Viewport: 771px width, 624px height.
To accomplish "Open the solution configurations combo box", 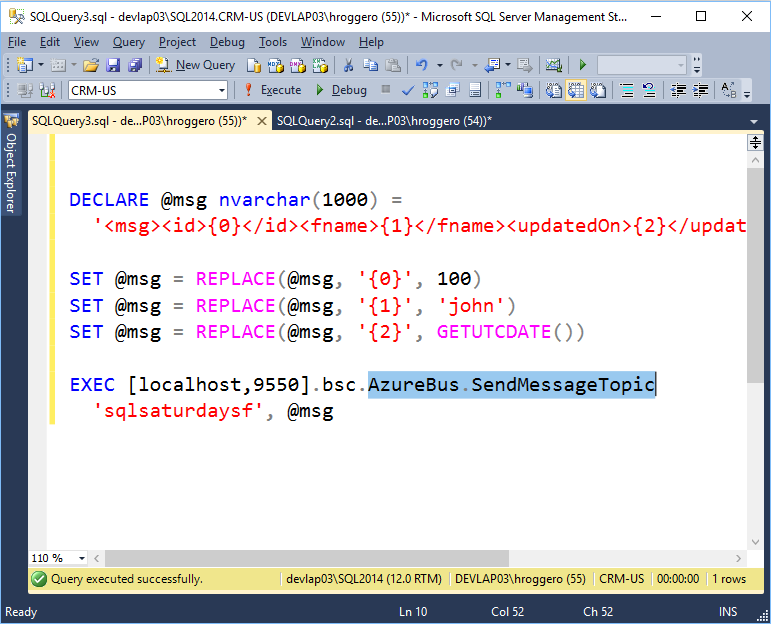I will 642,65.
